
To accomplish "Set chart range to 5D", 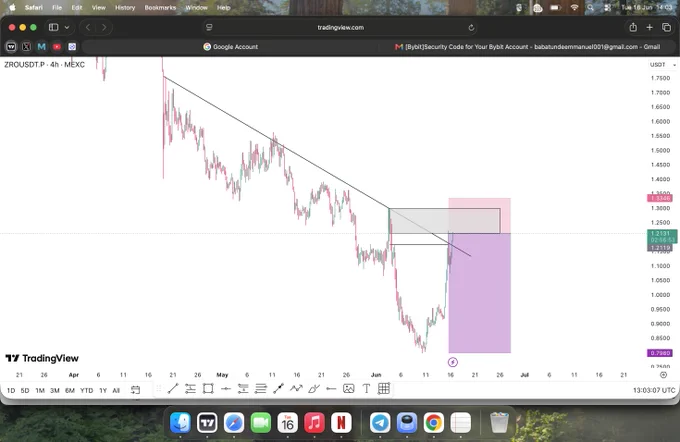I will [x=25, y=390].
